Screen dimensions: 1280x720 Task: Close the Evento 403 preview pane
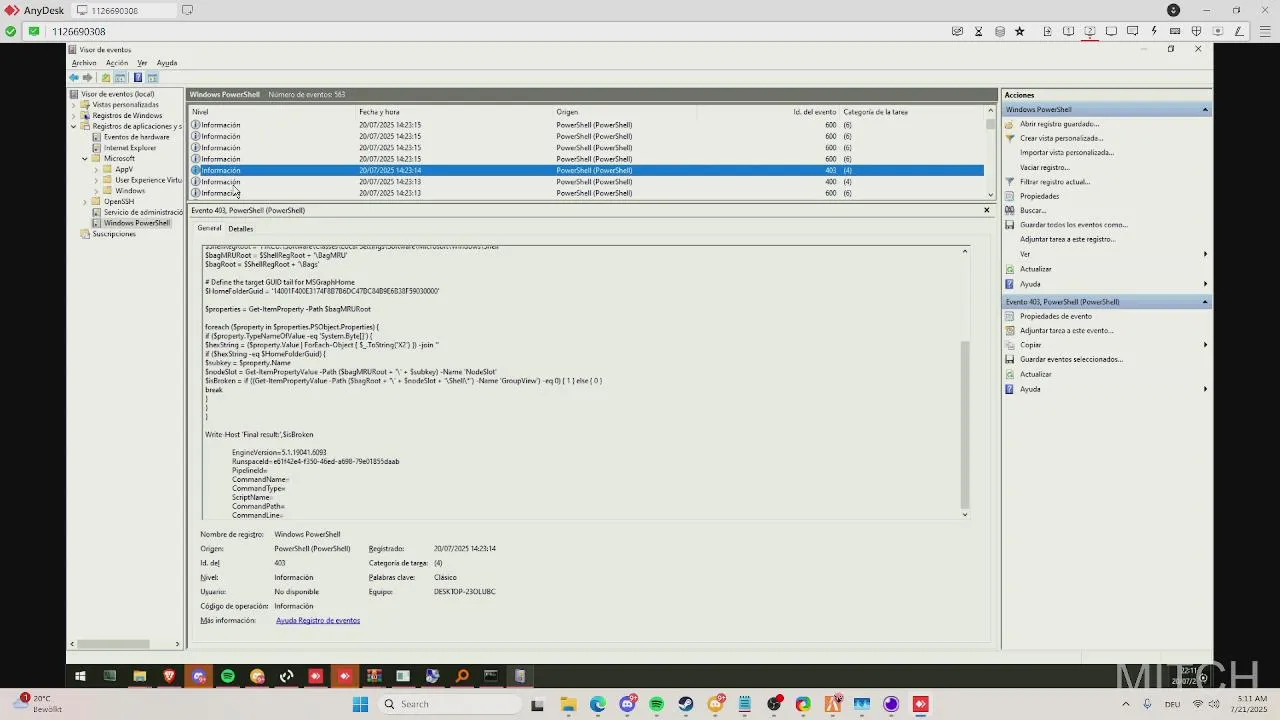coord(986,210)
